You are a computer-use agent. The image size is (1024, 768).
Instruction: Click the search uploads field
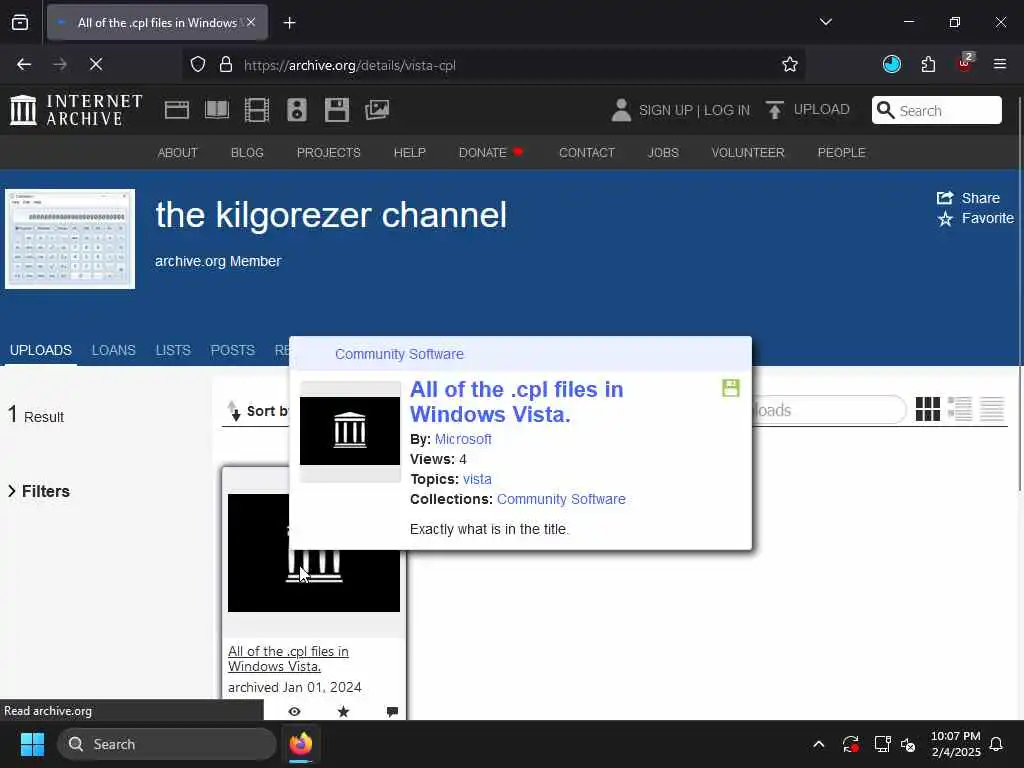[x=829, y=410]
